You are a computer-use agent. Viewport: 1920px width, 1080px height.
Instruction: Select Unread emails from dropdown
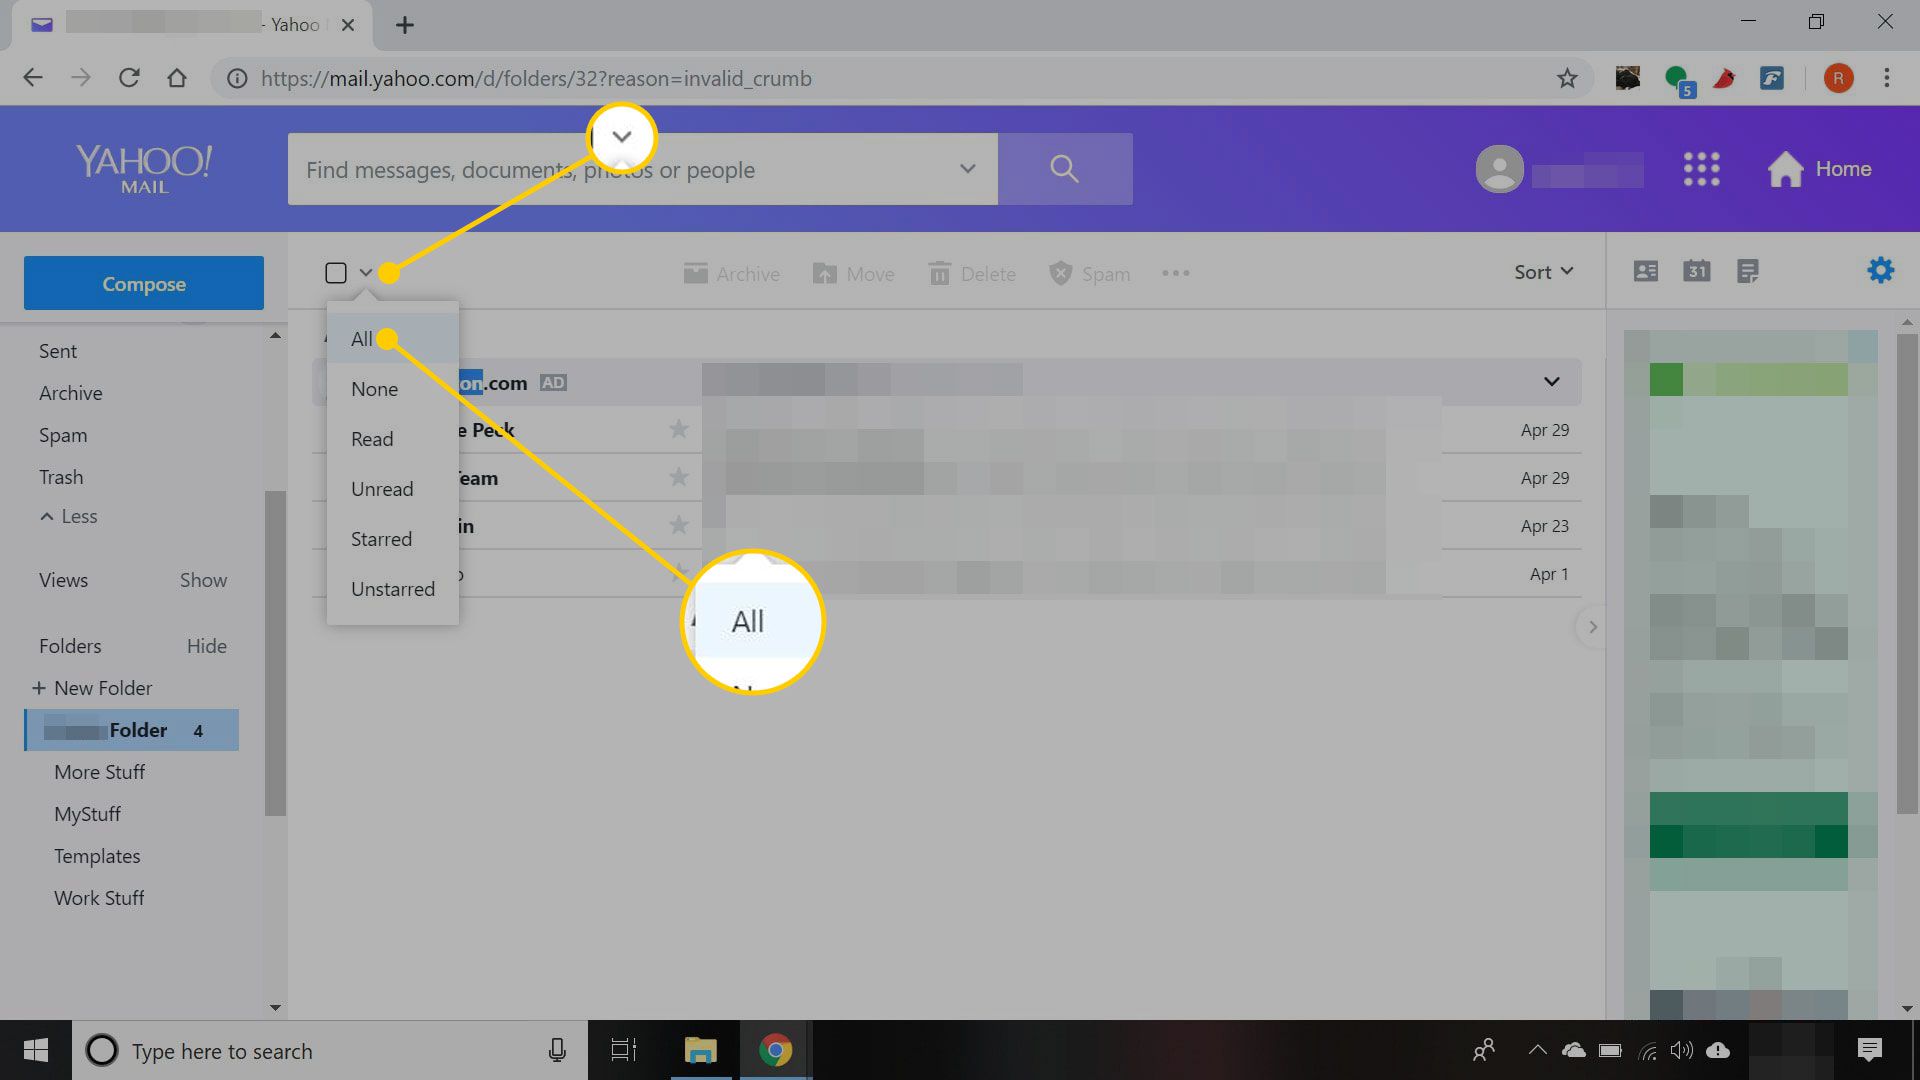tap(382, 488)
